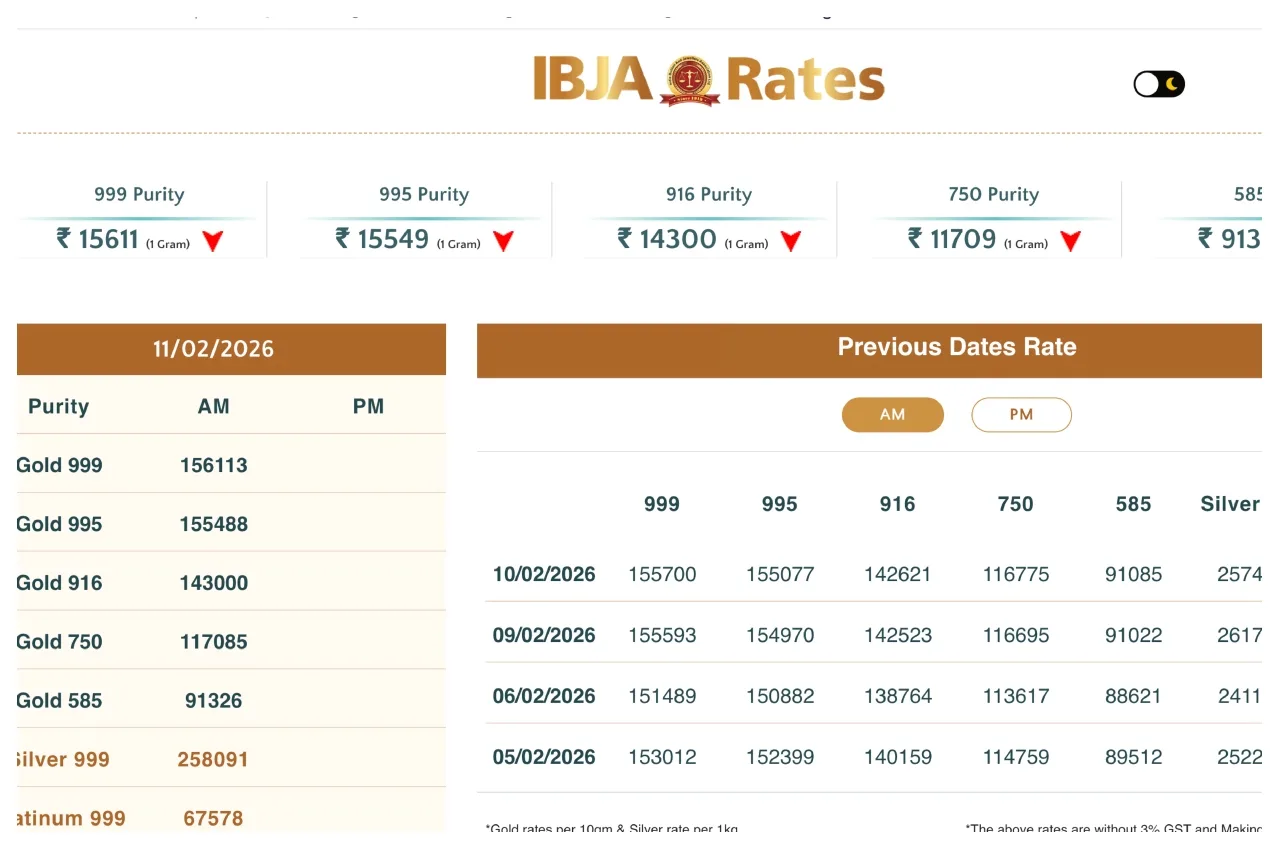Toggle the dark mode switch

[1158, 84]
